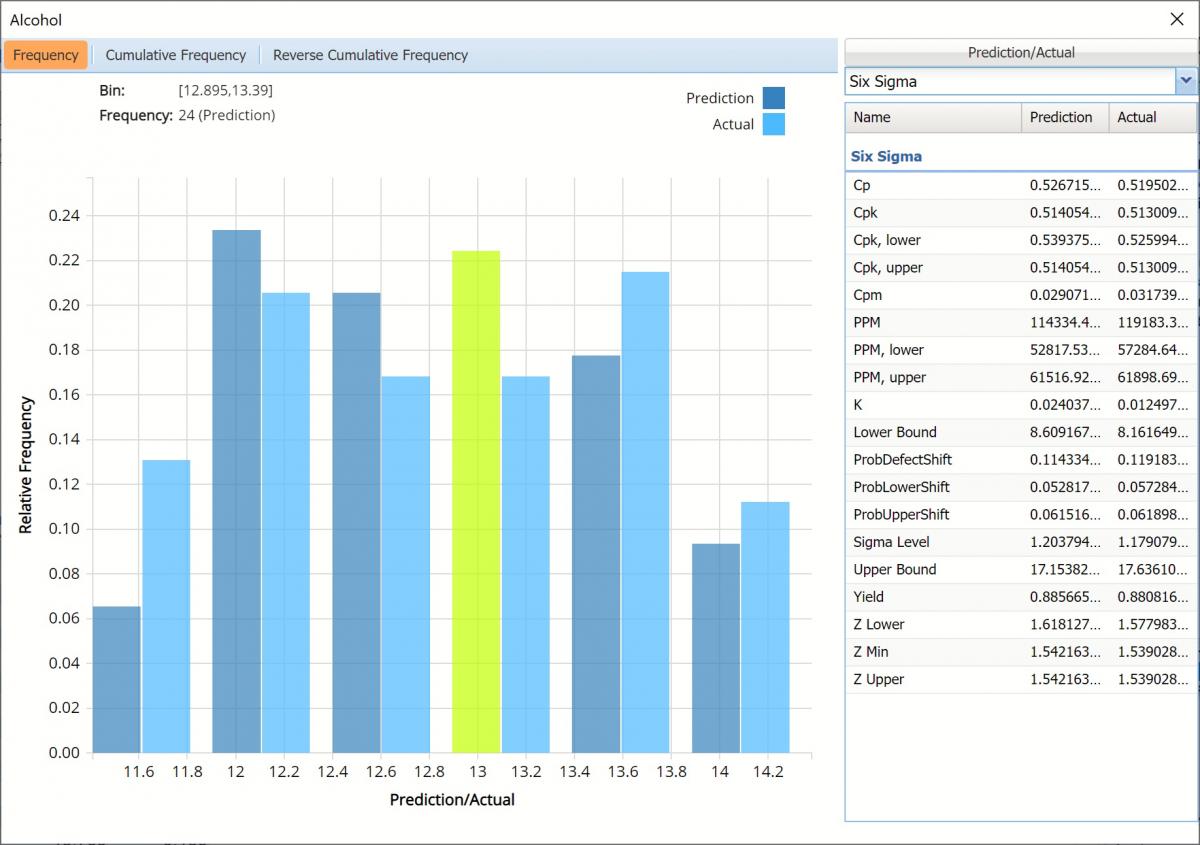Select the PPM, upper row
The width and height of the screenshot is (1200, 845).
1020,377
